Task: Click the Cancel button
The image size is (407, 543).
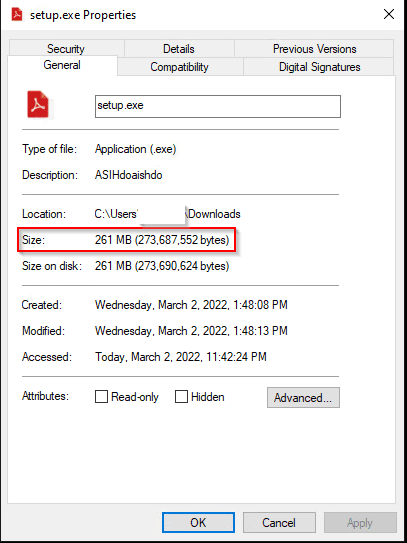Action: (279, 523)
